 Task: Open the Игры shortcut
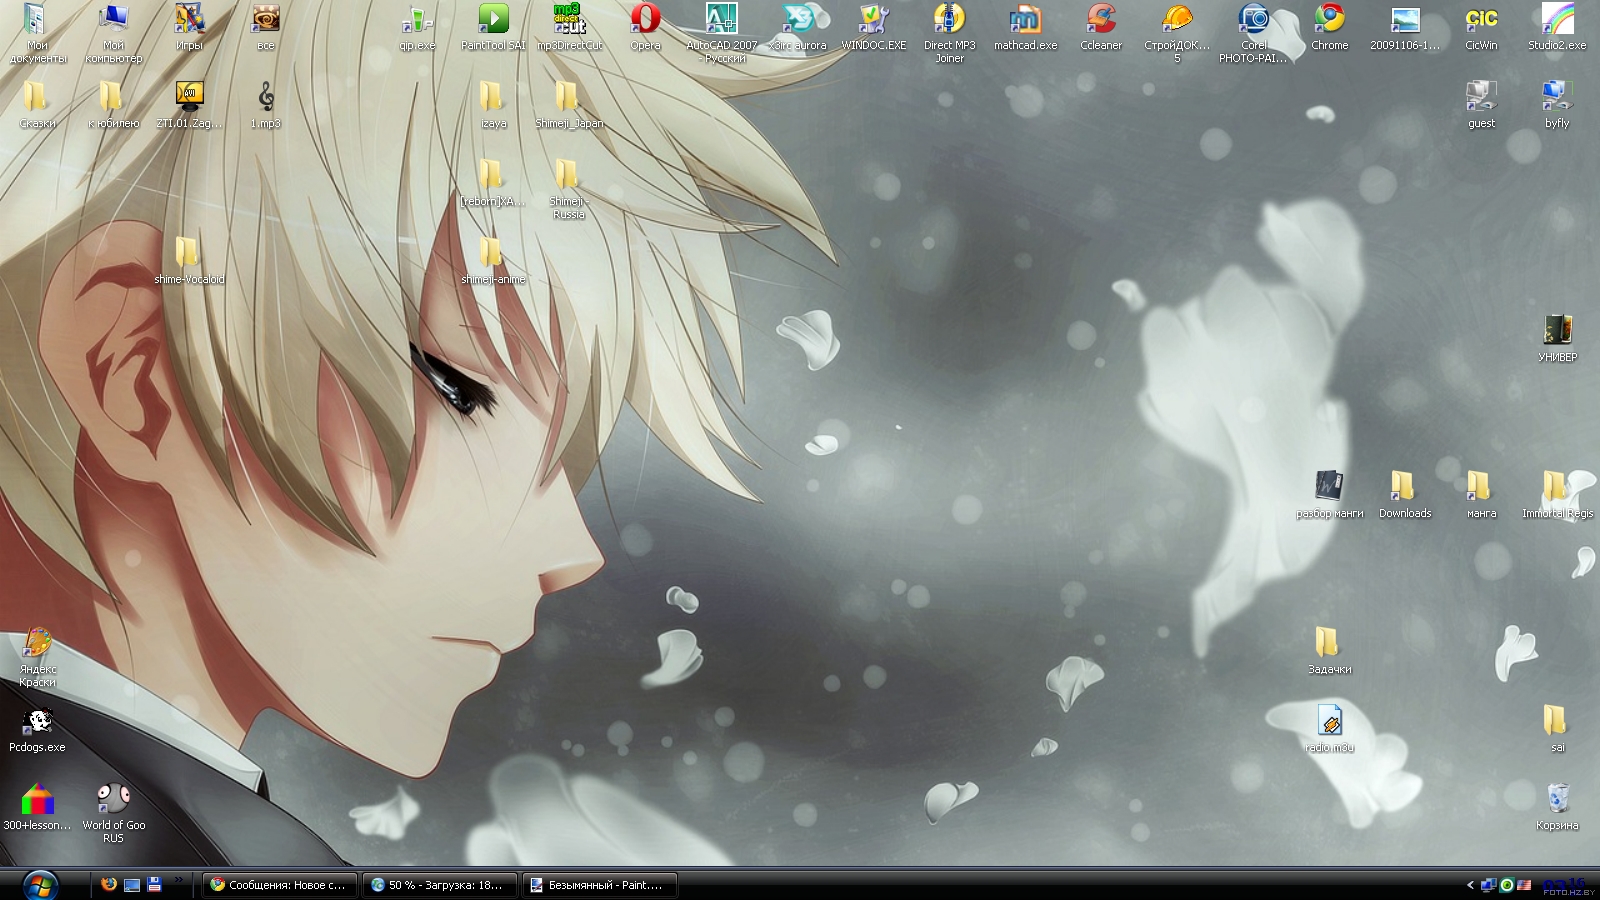click(x=189, y=27)
